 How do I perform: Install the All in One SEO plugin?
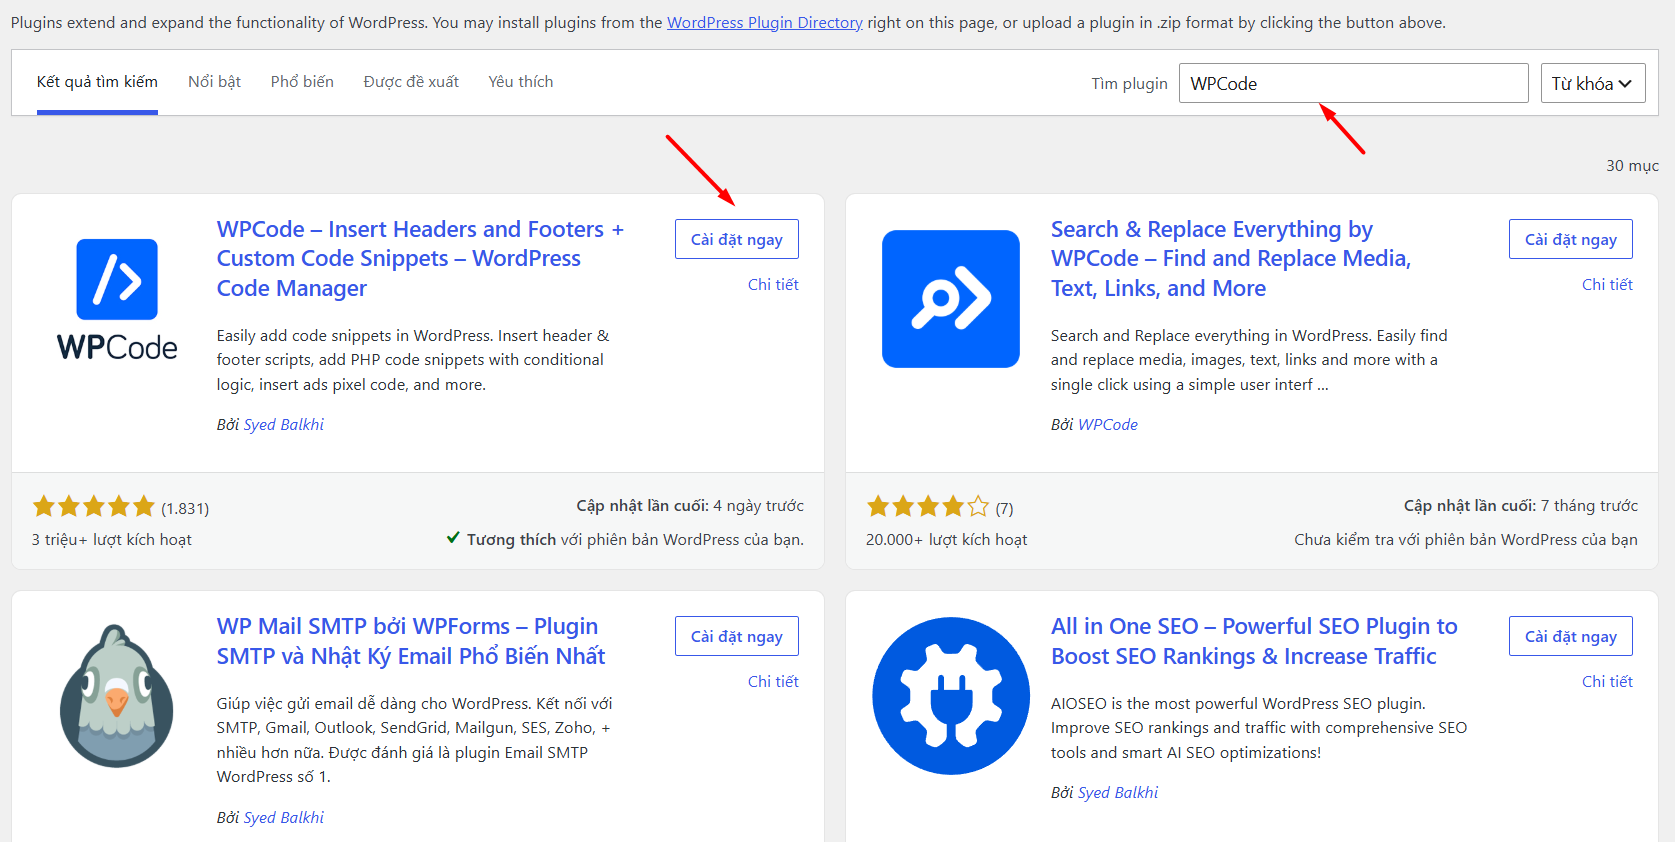(x=1570, y=636)
